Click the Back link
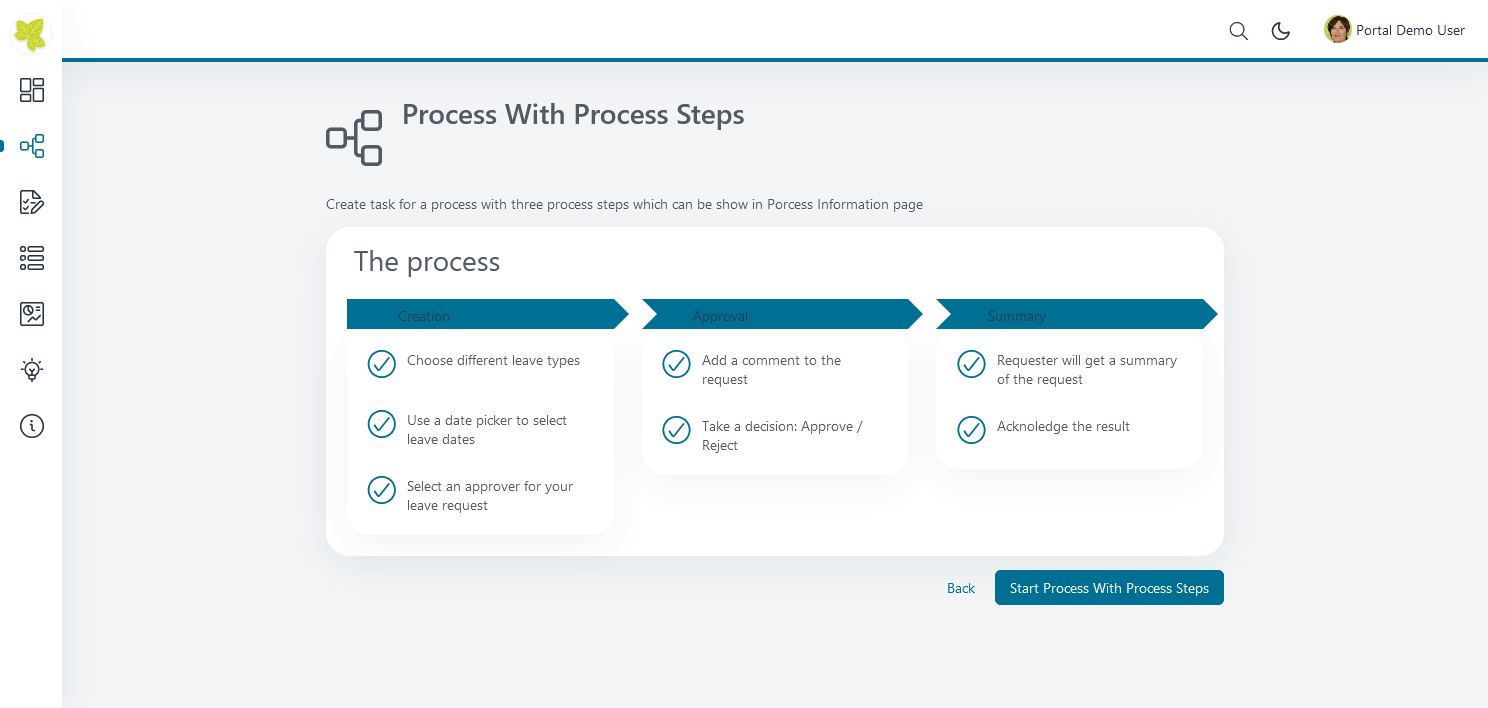This screenshot has width=1488, height=708. click(x=961, y=588)
